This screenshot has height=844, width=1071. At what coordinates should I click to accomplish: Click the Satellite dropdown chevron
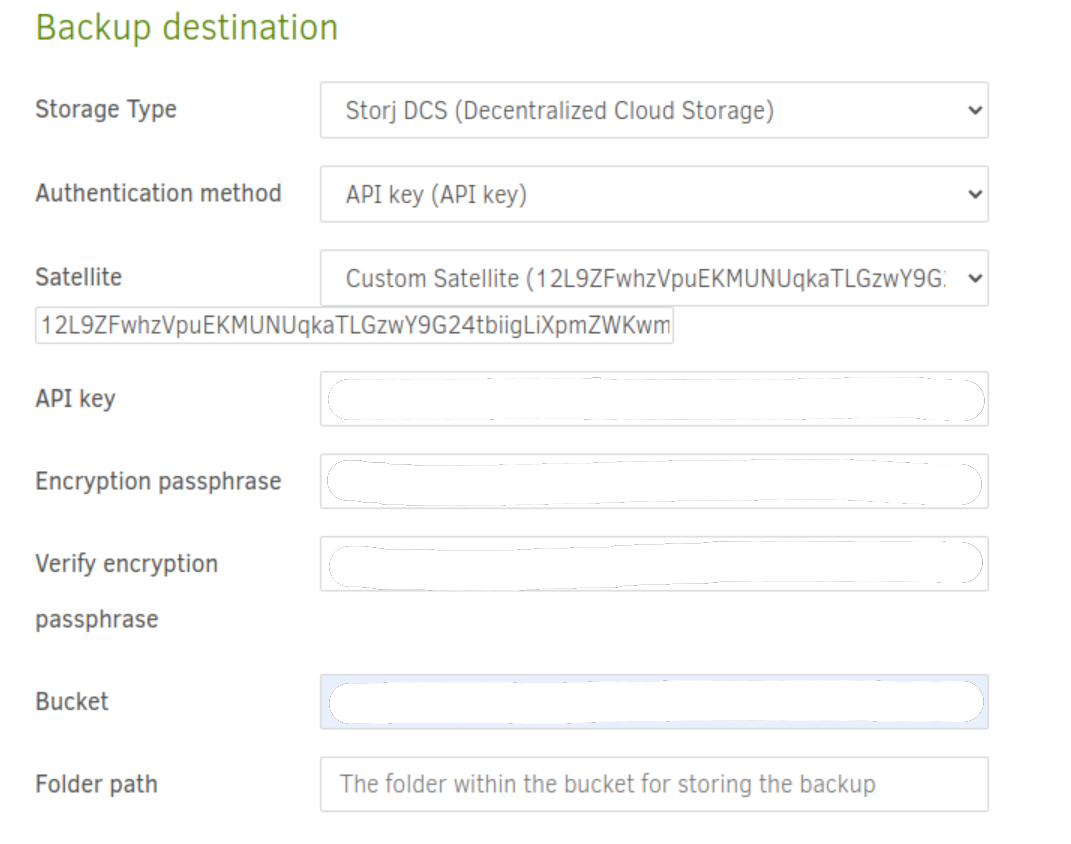point(972,278)
